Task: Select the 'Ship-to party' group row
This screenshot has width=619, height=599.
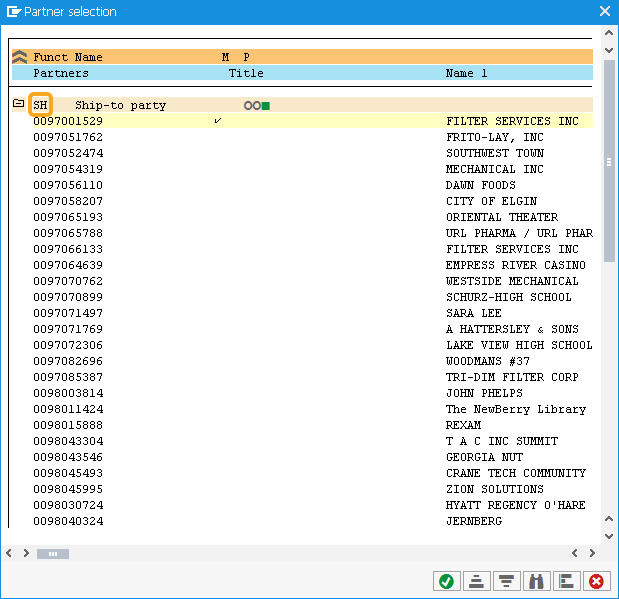Action: [302, 105]
